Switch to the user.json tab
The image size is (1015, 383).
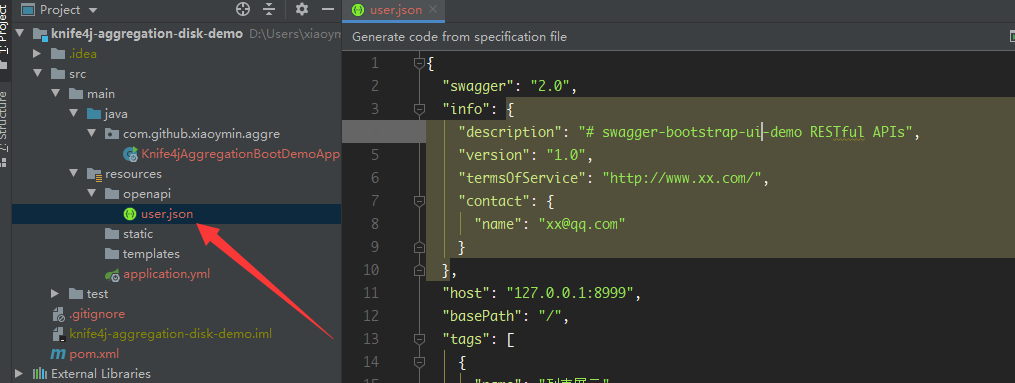coord(396,10)
